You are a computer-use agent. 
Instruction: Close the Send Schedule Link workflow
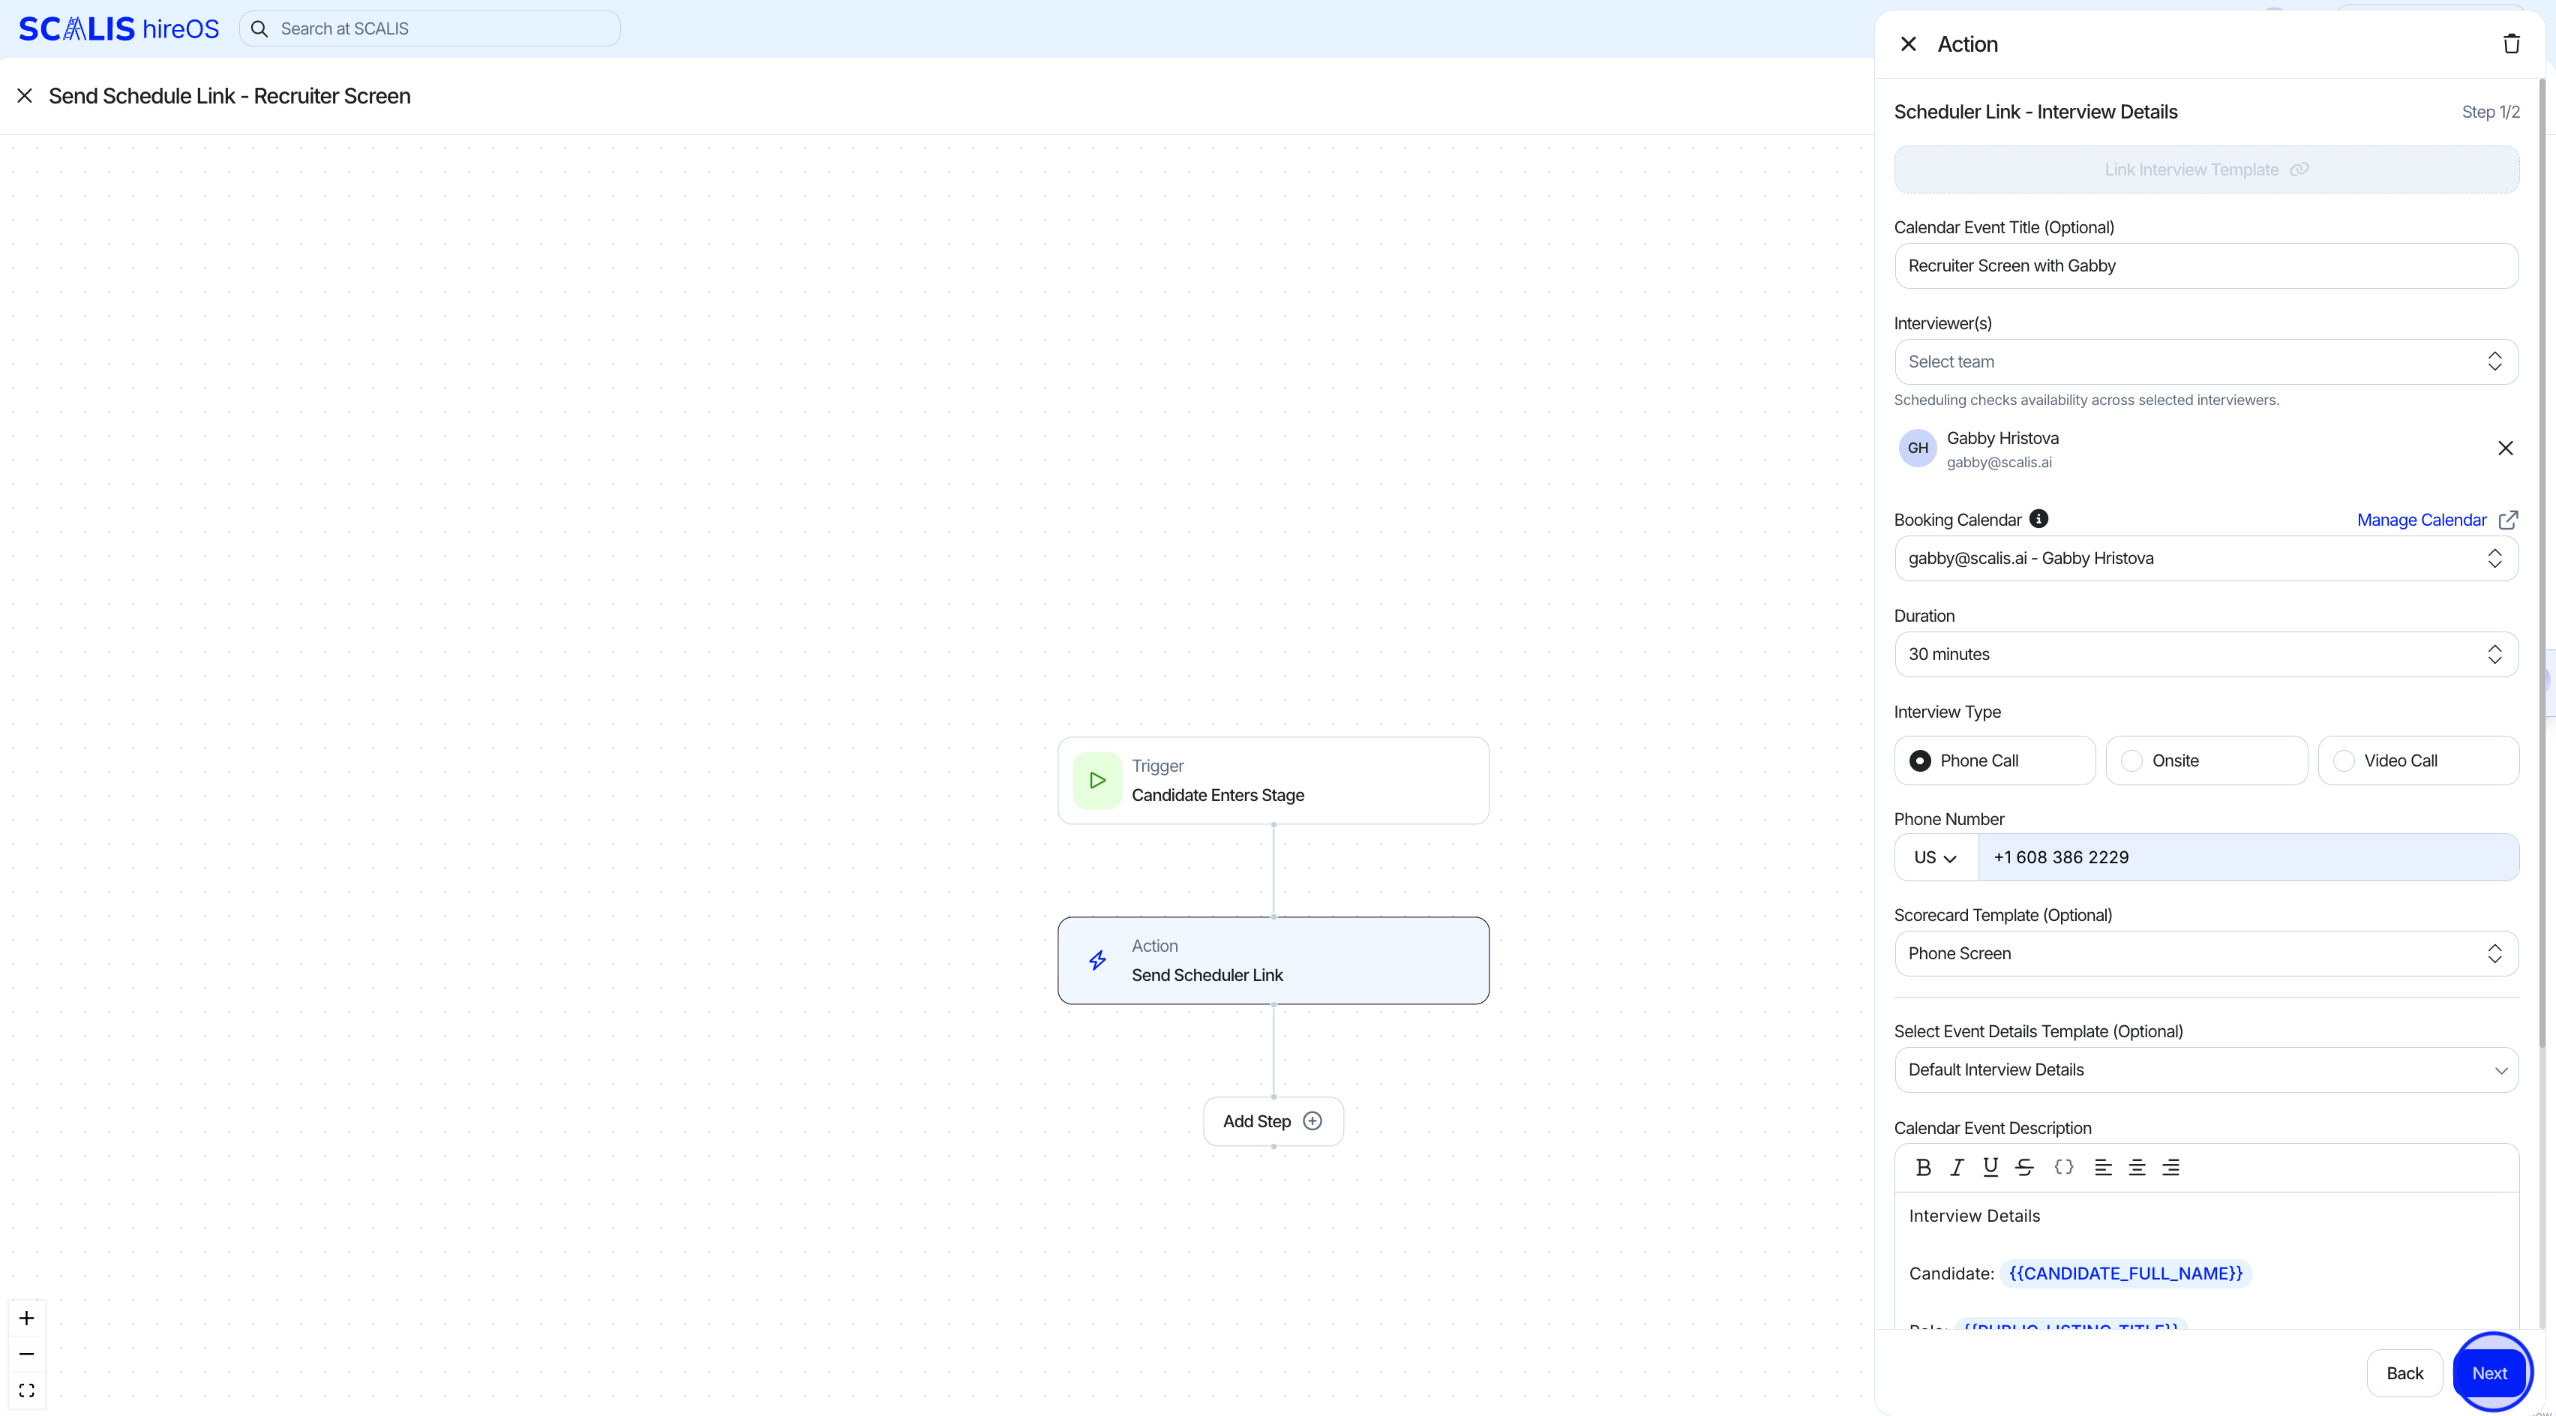click(25, 96)
